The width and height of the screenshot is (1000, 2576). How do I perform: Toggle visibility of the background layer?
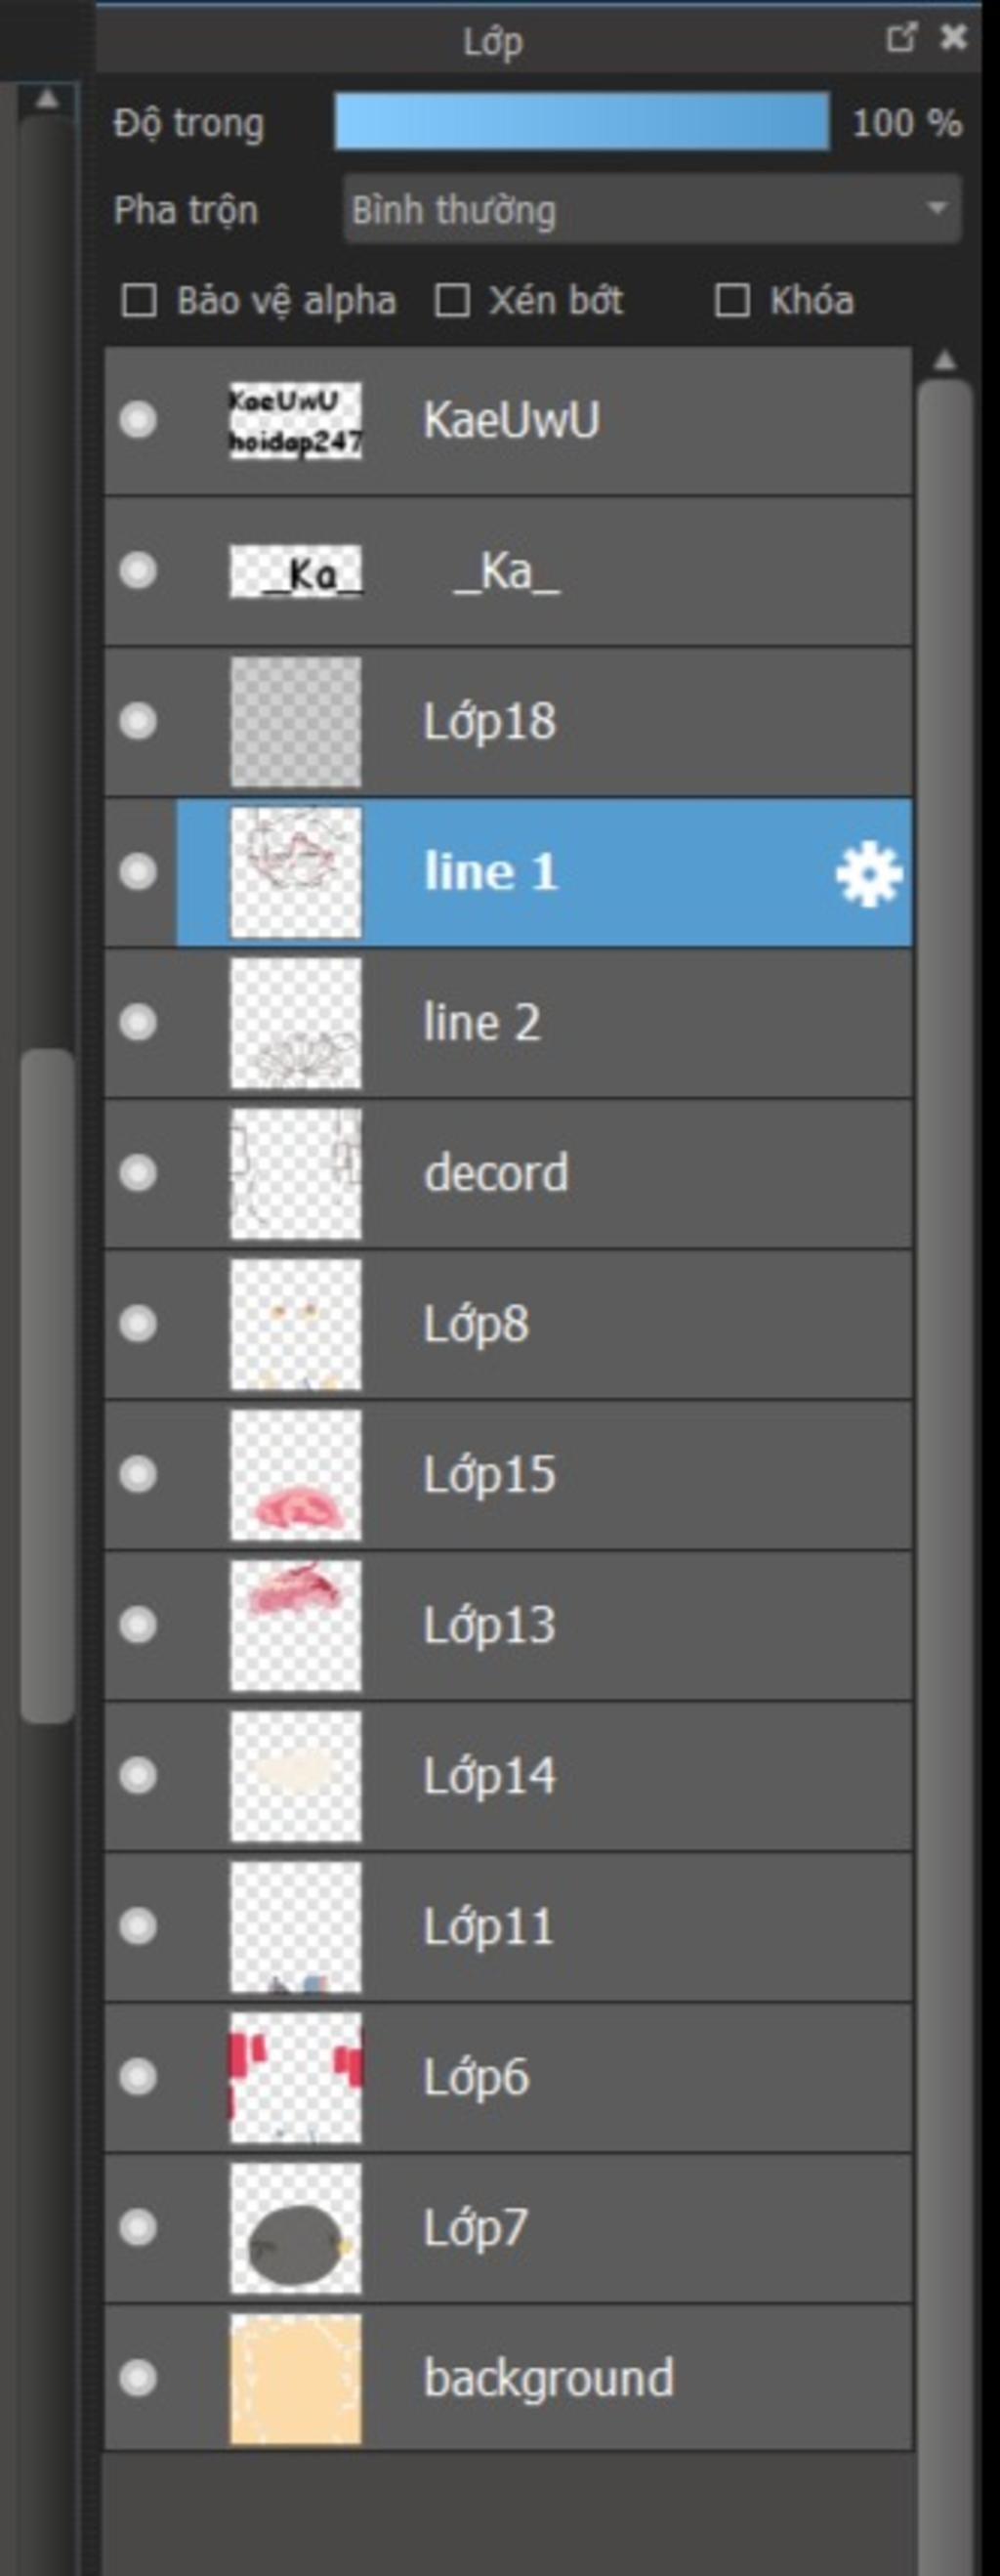pos(138,2379)
